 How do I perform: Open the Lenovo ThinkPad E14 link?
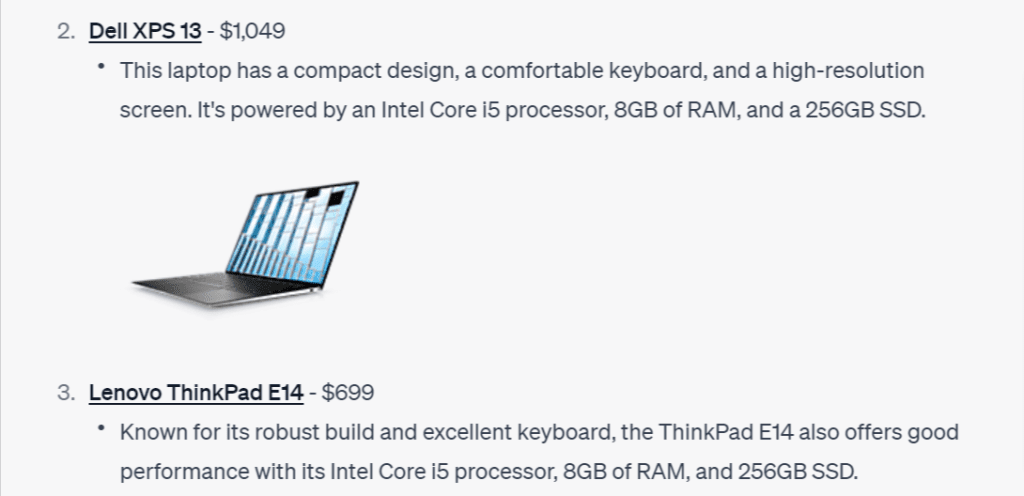pyautogui.click(x=196, y=392)
